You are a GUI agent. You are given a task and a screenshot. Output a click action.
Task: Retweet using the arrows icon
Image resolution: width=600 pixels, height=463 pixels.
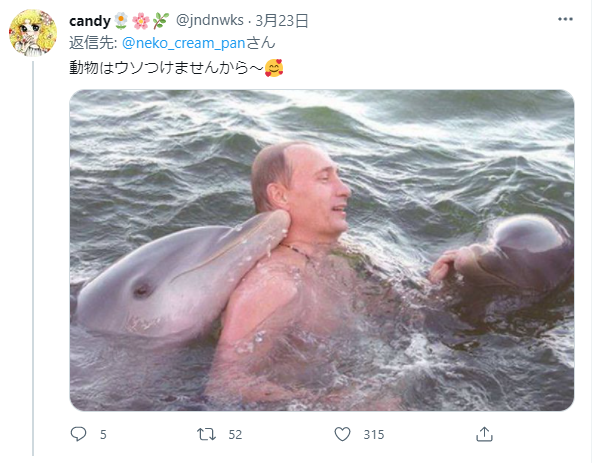click(x=206, y=434)
